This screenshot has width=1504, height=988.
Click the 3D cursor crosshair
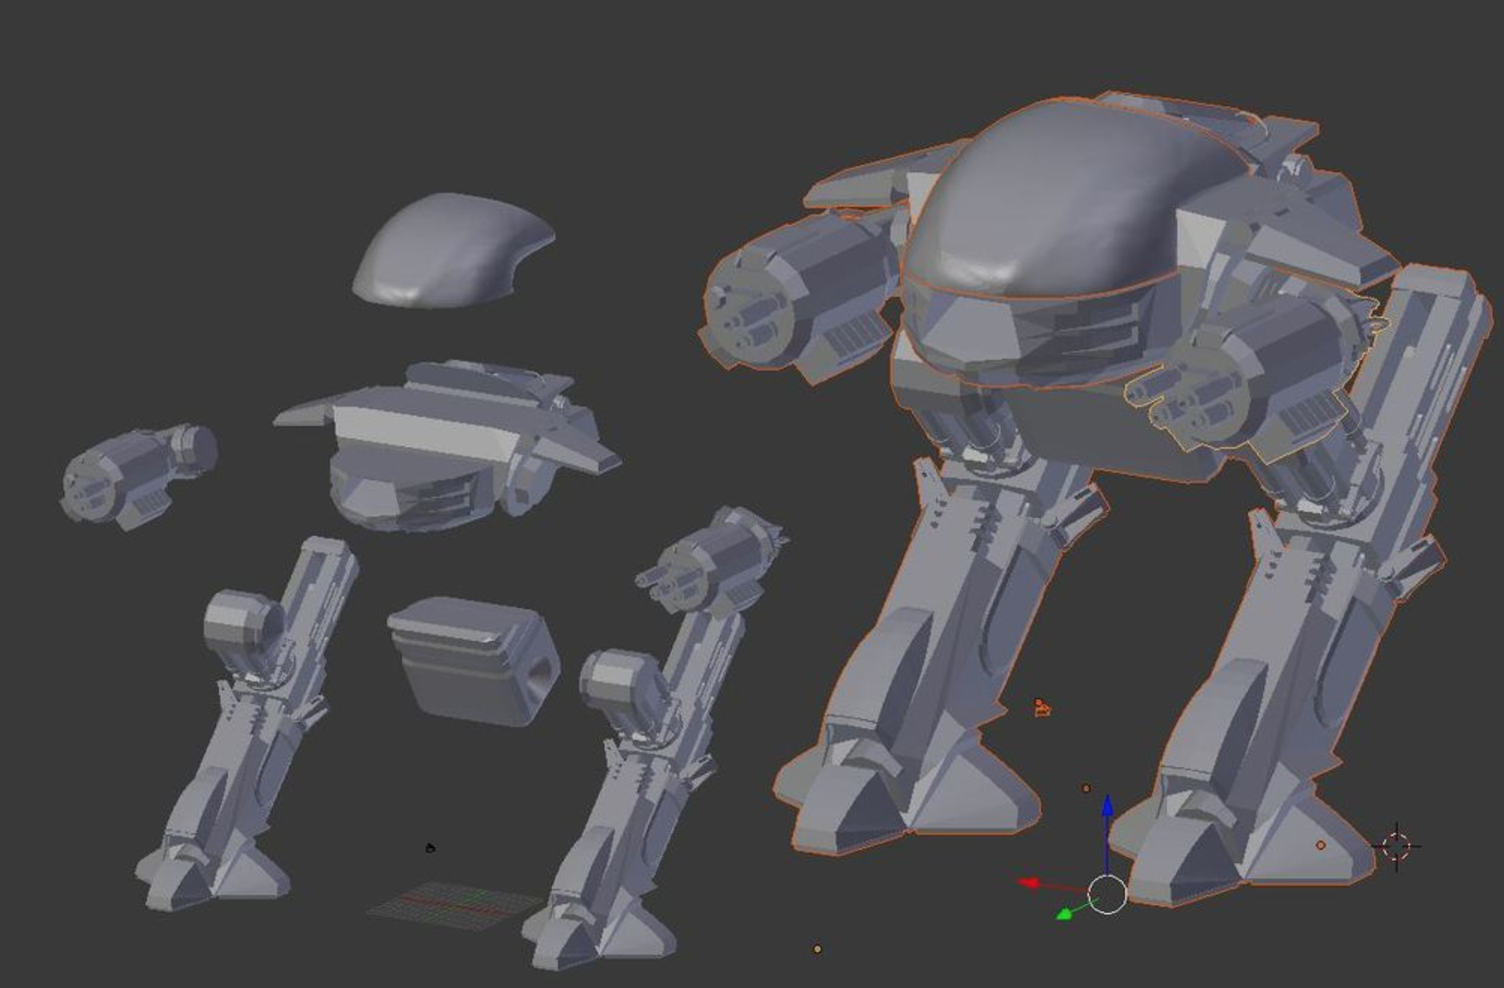(1396, 846)
